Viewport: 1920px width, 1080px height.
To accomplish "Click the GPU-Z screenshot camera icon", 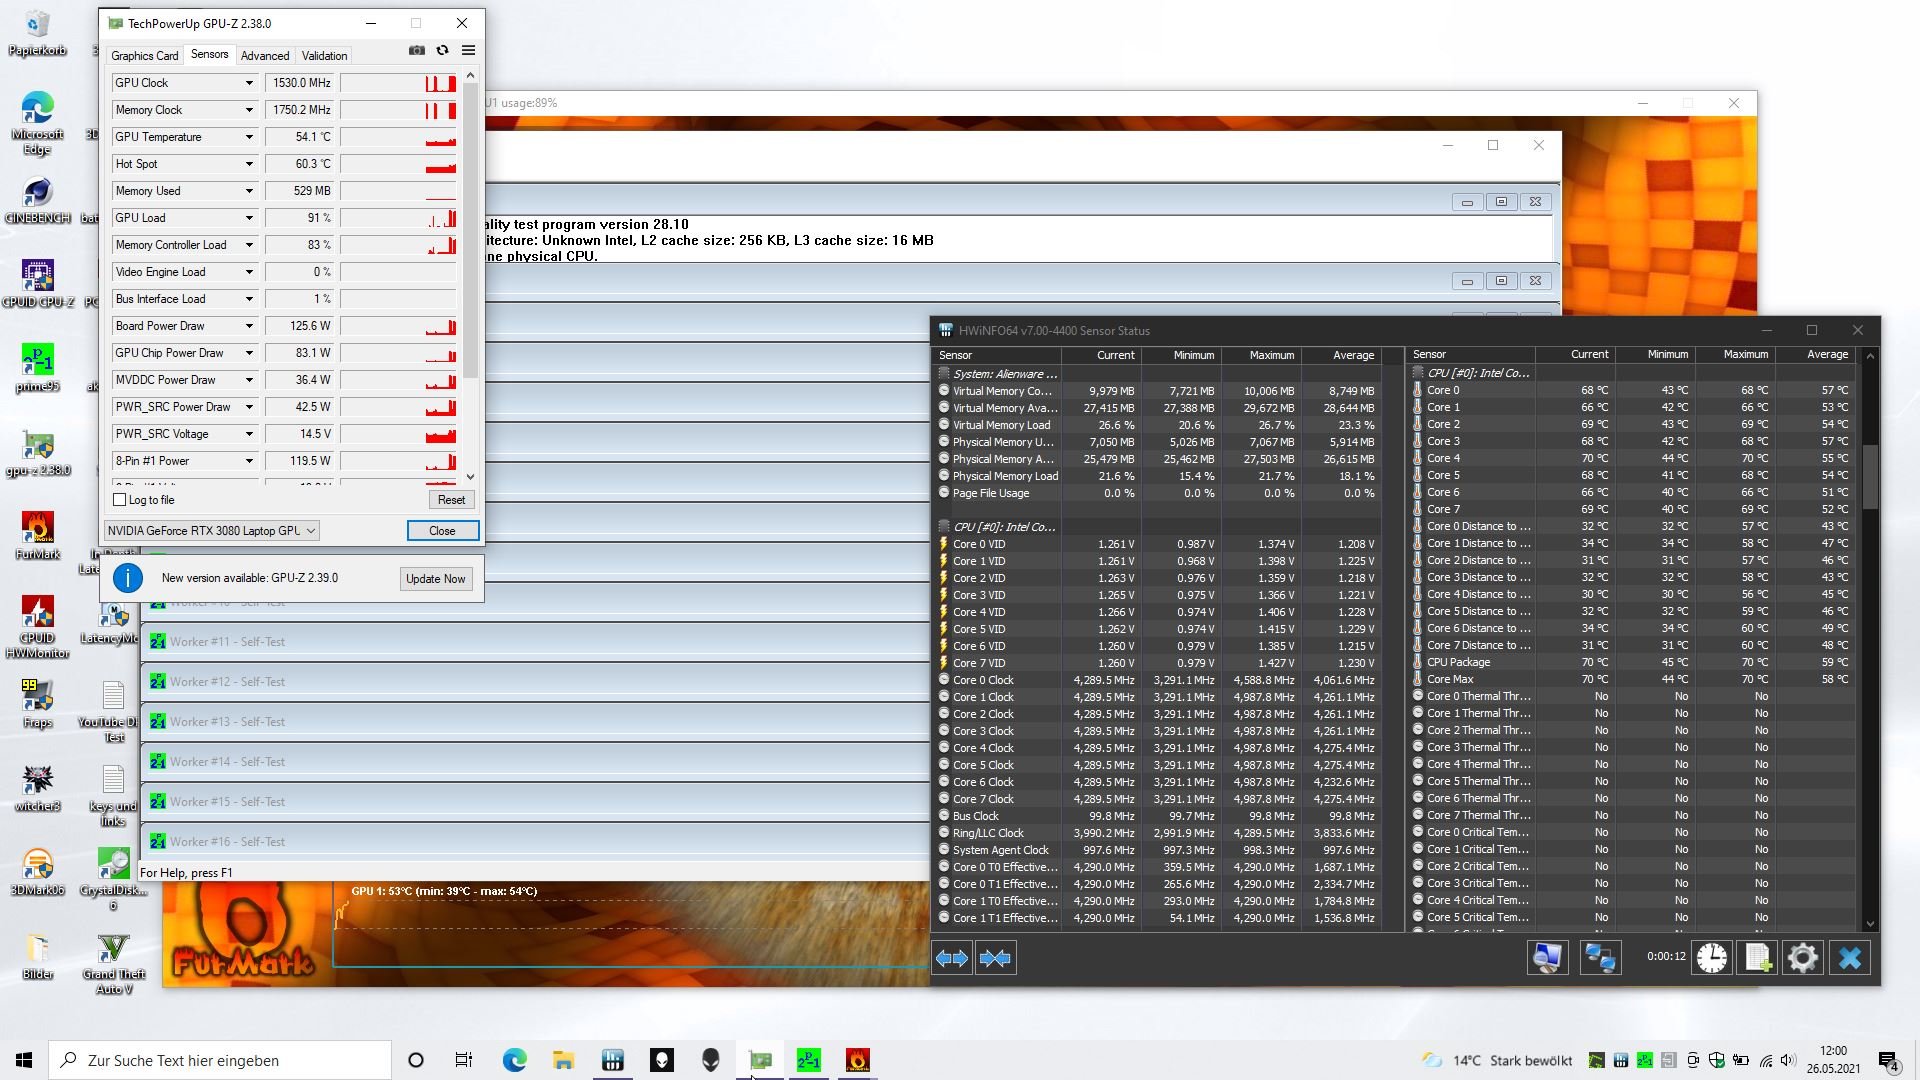I will (x=416, y=51).
